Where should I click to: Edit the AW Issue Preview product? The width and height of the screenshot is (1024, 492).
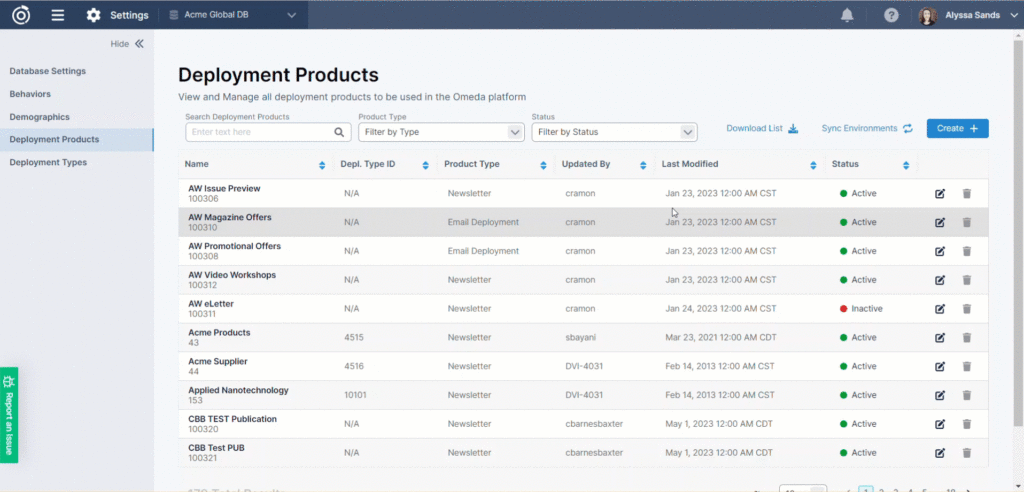940,194
